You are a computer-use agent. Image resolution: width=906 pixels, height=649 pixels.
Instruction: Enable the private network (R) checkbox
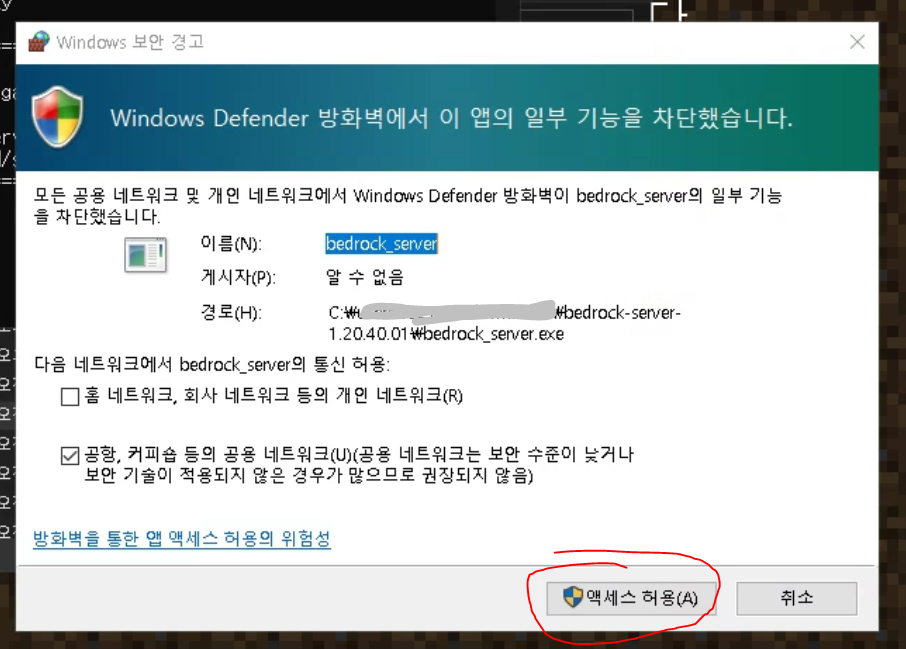(x=70, y=396)
